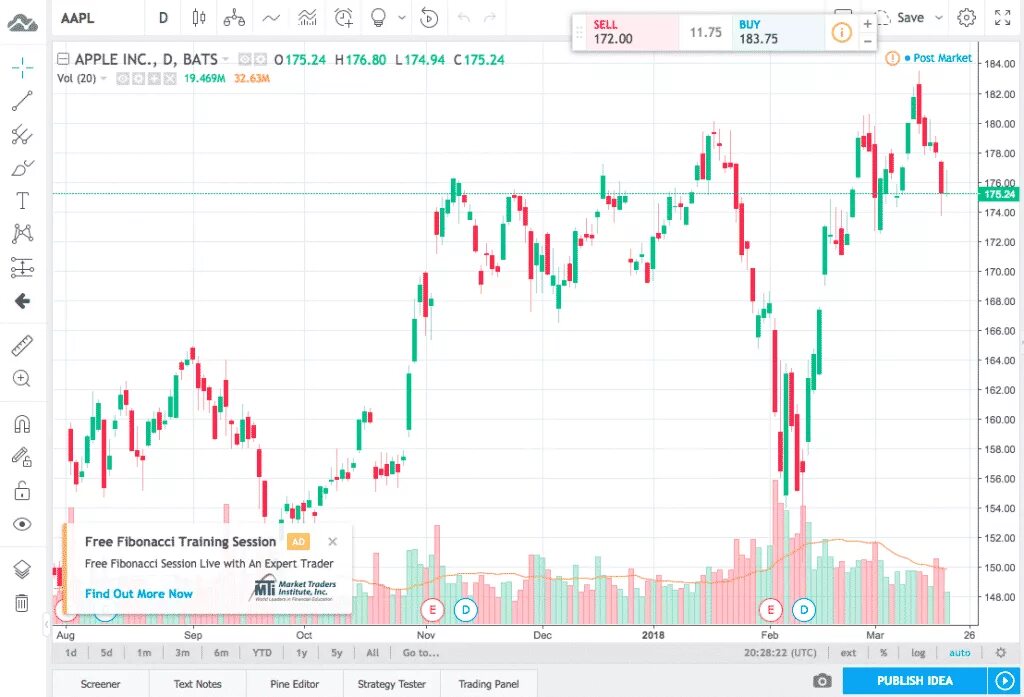Open the financials chart icon

(x=307, y=18)
